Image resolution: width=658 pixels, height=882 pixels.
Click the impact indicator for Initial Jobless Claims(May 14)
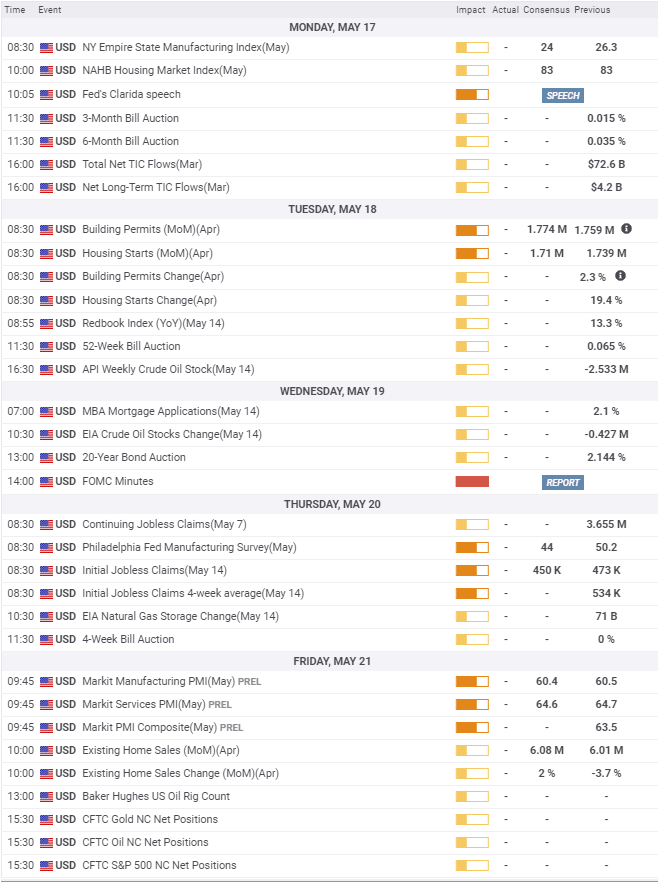[x=472, y=570]
